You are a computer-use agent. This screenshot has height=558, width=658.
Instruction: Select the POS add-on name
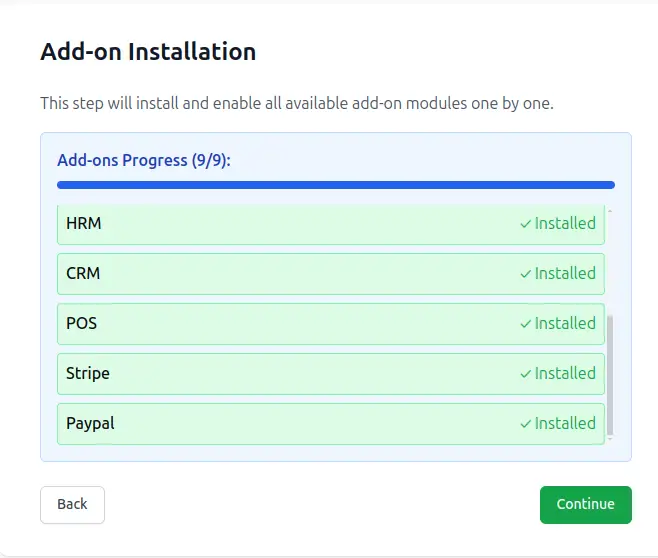82,323
